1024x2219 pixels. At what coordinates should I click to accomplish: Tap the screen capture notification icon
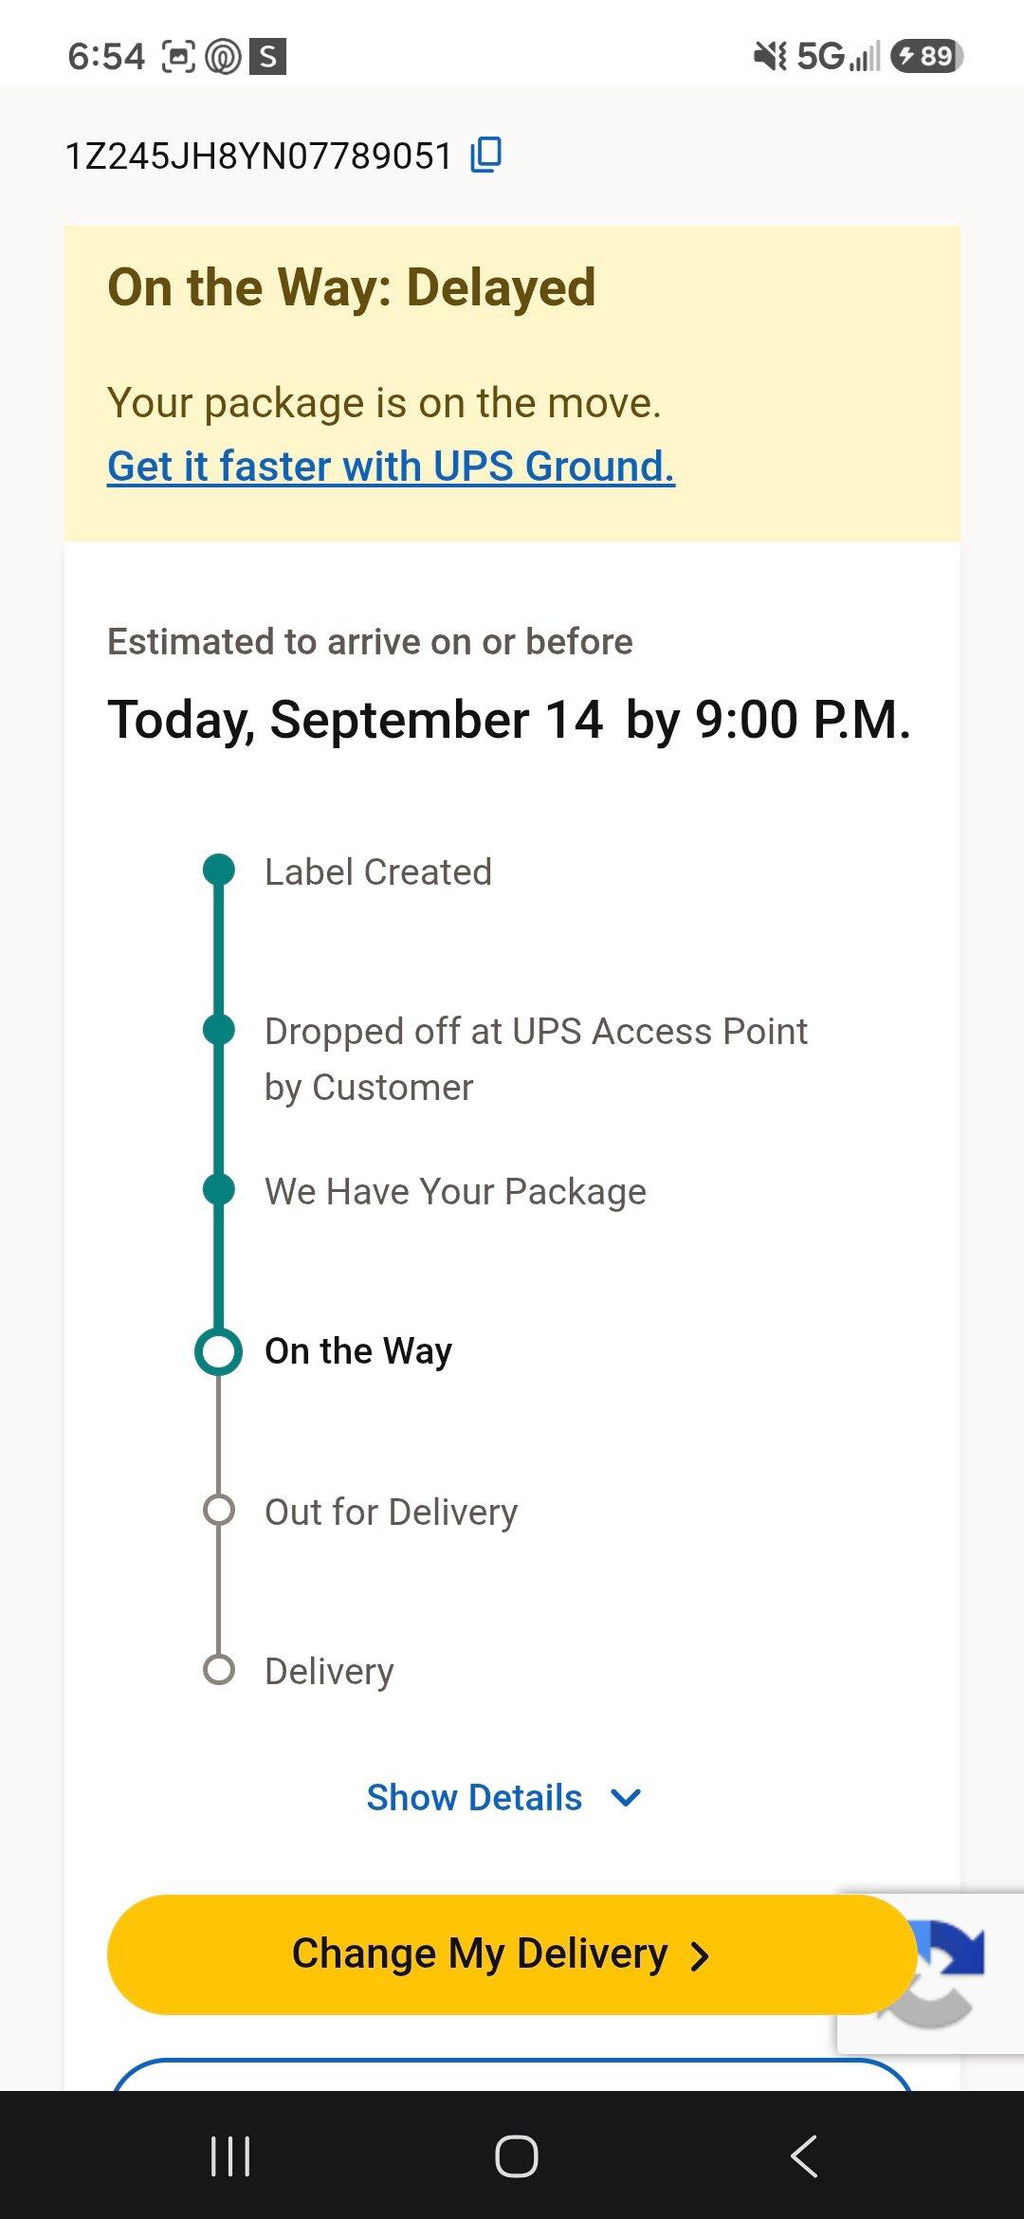179,56
